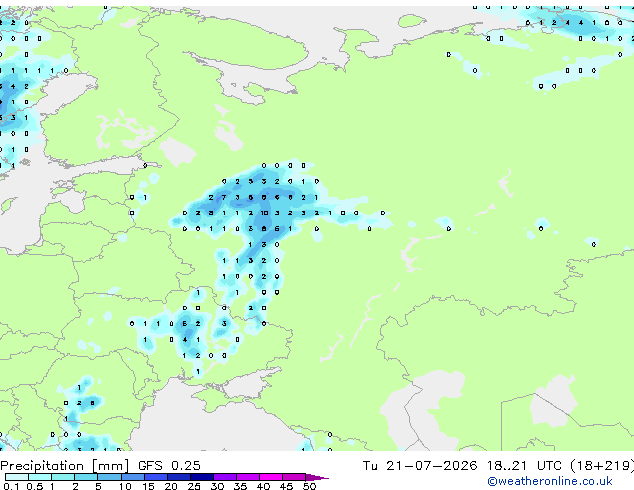Click the 'Precipitation [mm]' title text
Viewport: 634px width, 490px height.
64,466
